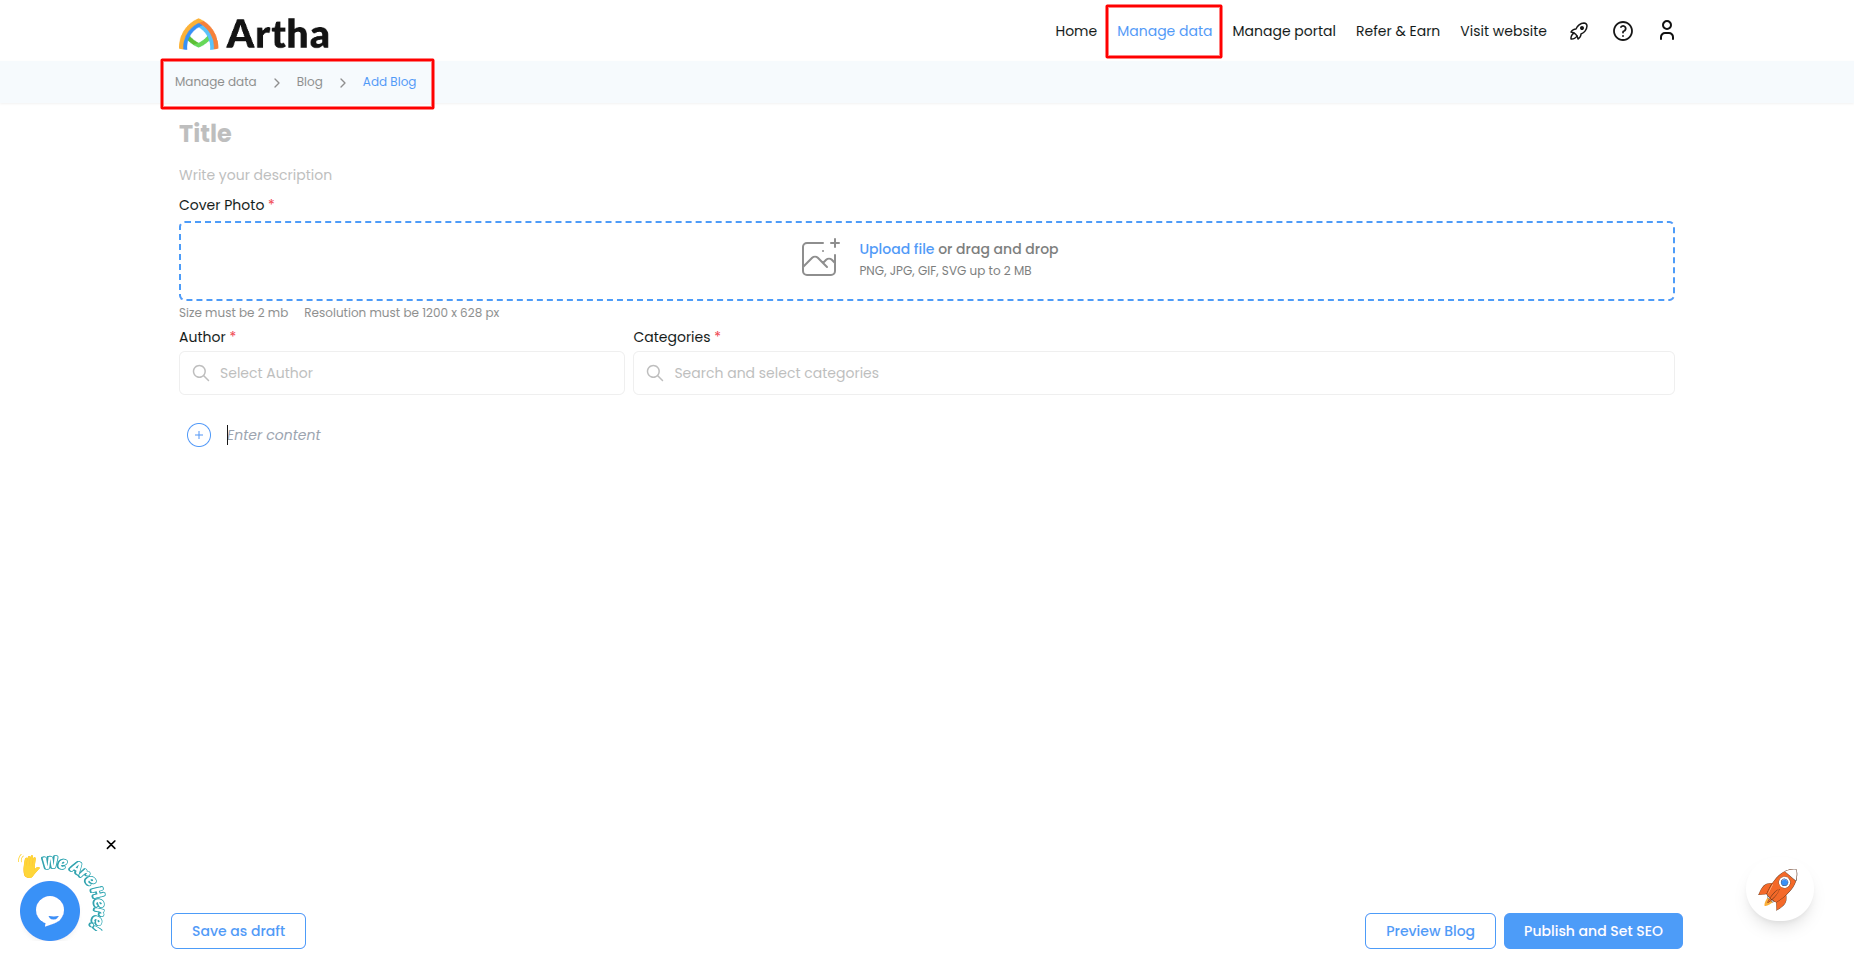Open the user profile icon
The width and height of the screenshot is (1854, 961).
[1666, 31]
